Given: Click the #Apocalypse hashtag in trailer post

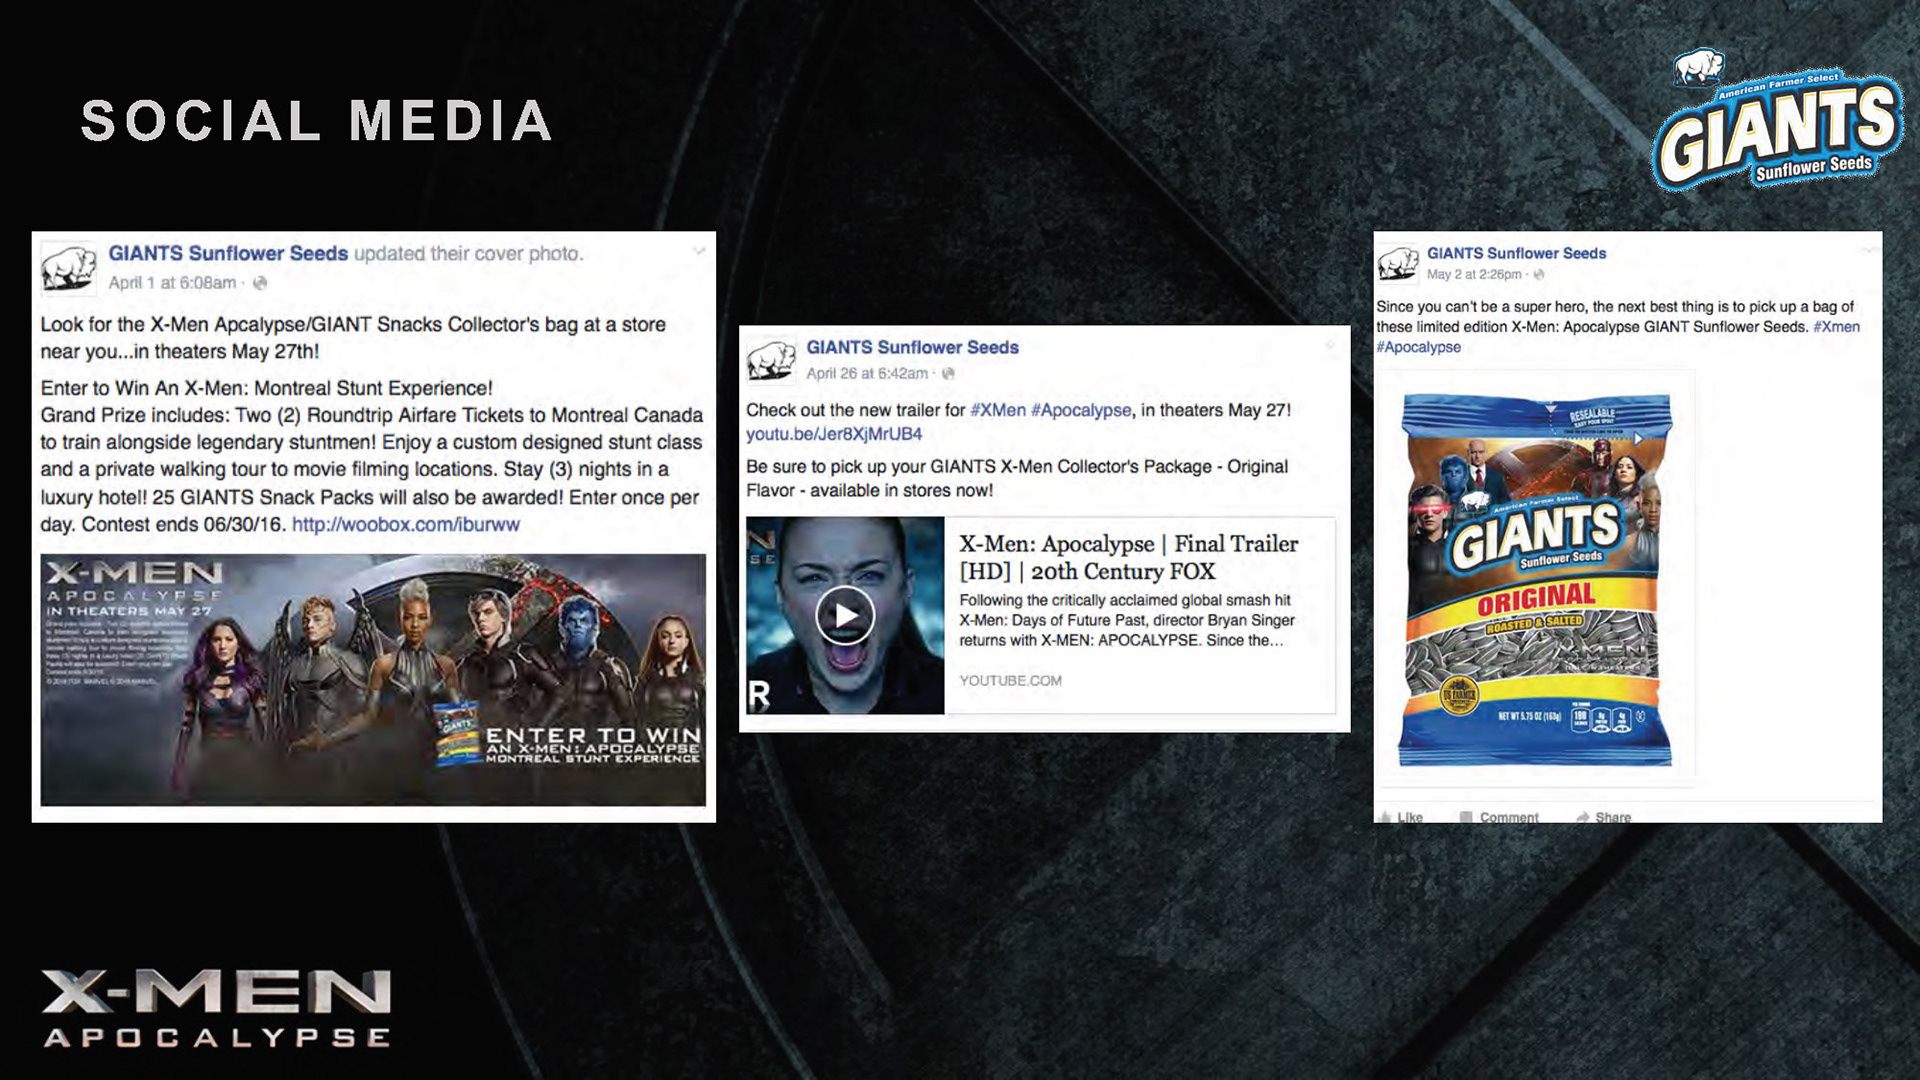Looking at the screenshot, I should pos(1081,410).
